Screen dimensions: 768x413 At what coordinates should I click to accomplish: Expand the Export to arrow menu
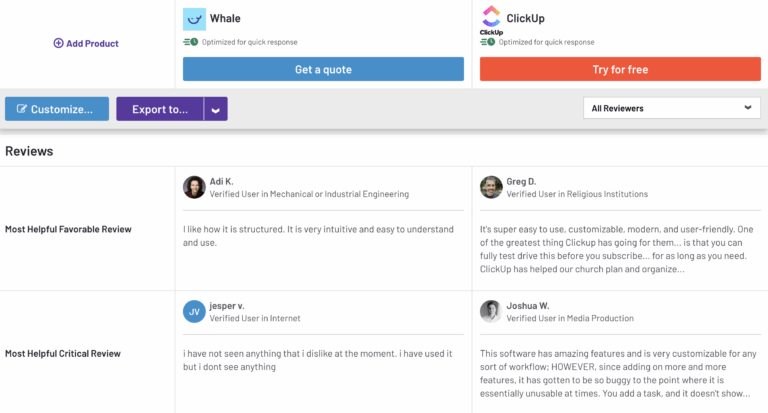(x=216, y=109)
